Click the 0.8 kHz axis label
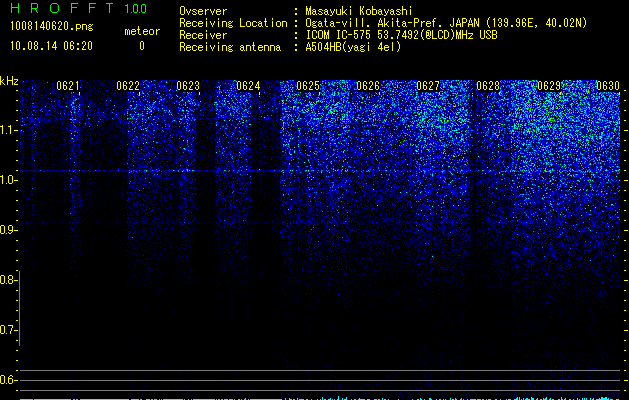Viewport: 629px width, 400px height. 7,280
